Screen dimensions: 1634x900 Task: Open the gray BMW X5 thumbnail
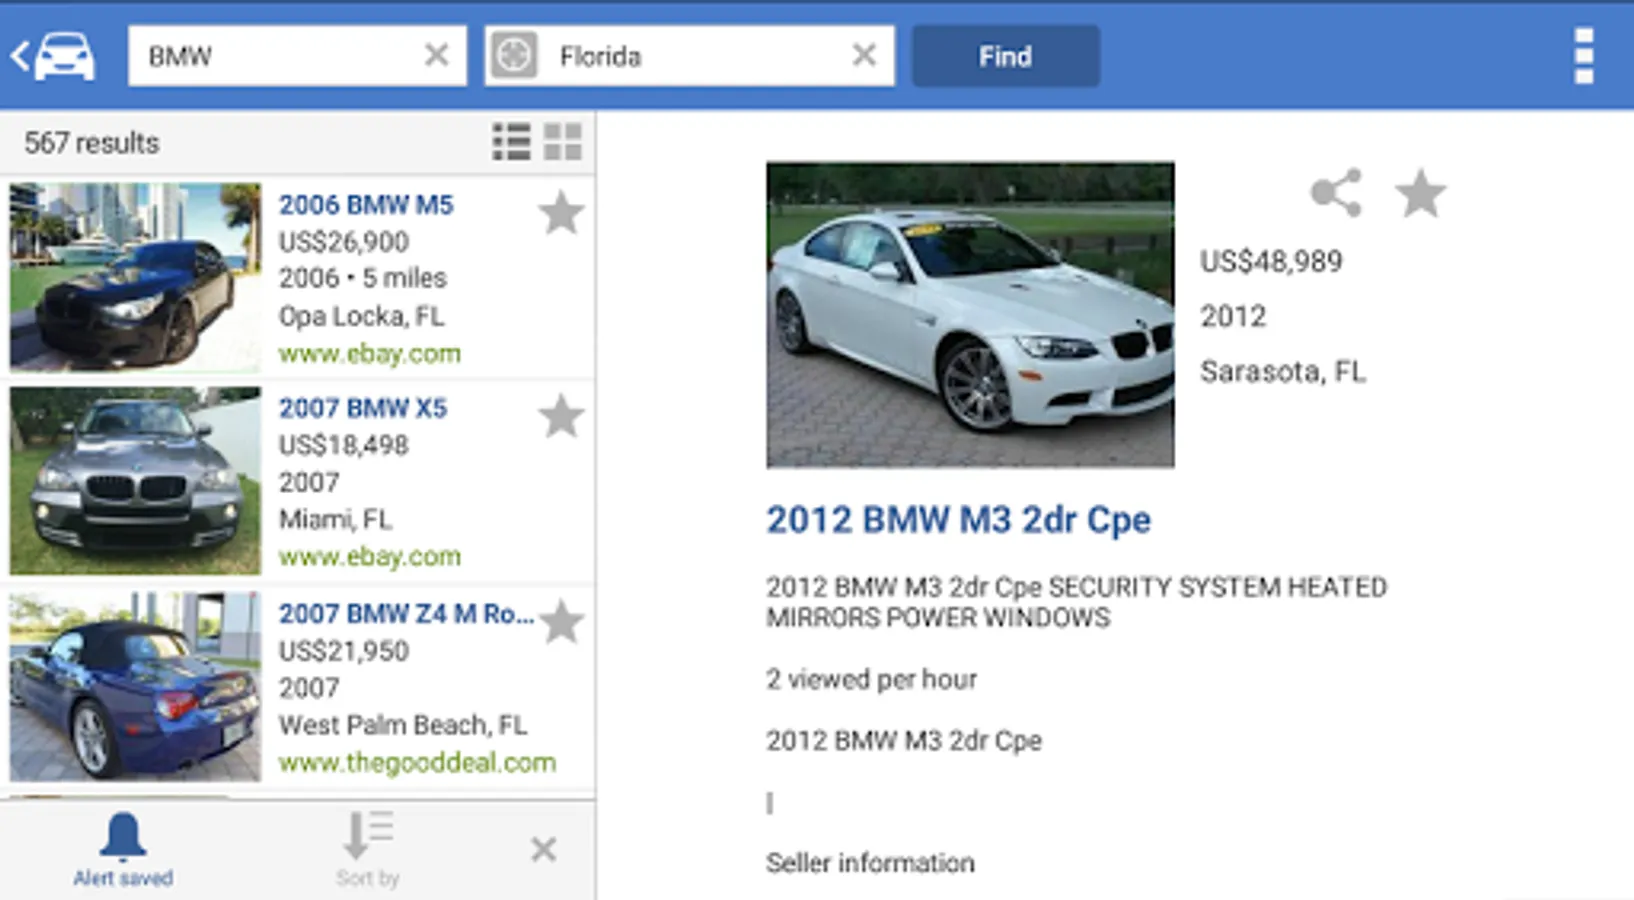tap(135, 481)
